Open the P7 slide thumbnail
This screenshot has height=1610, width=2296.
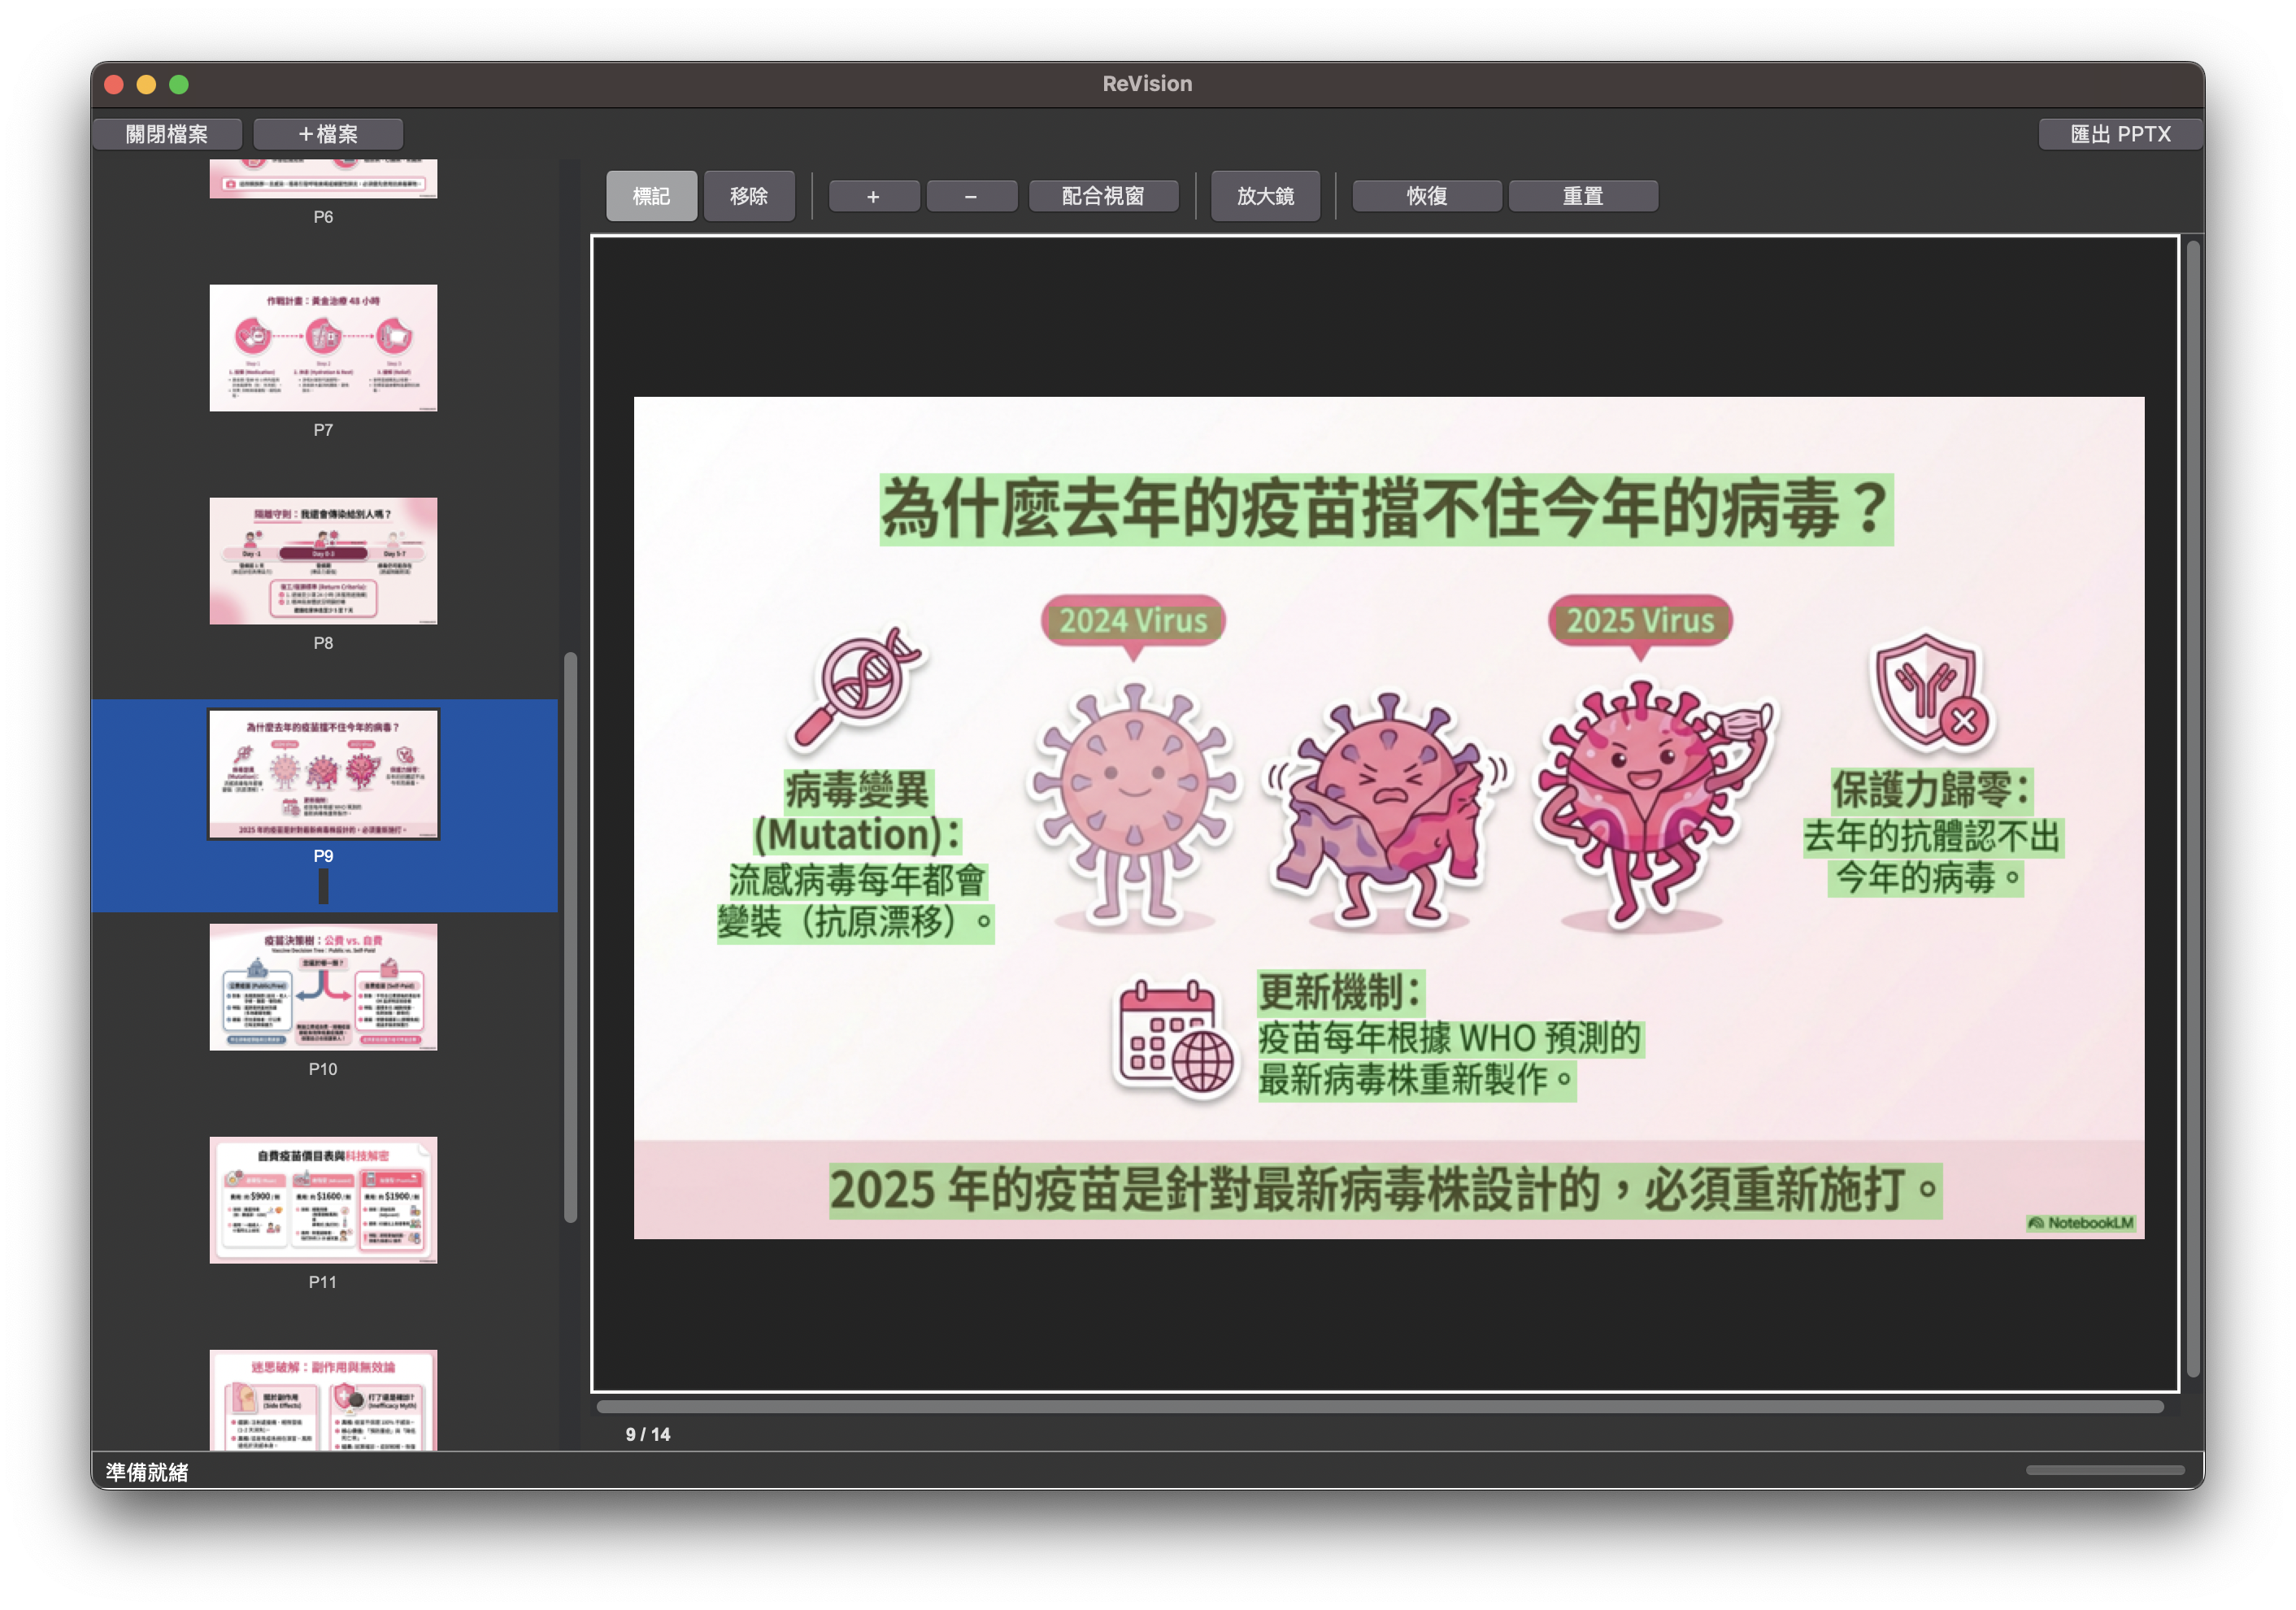[323, 348]
